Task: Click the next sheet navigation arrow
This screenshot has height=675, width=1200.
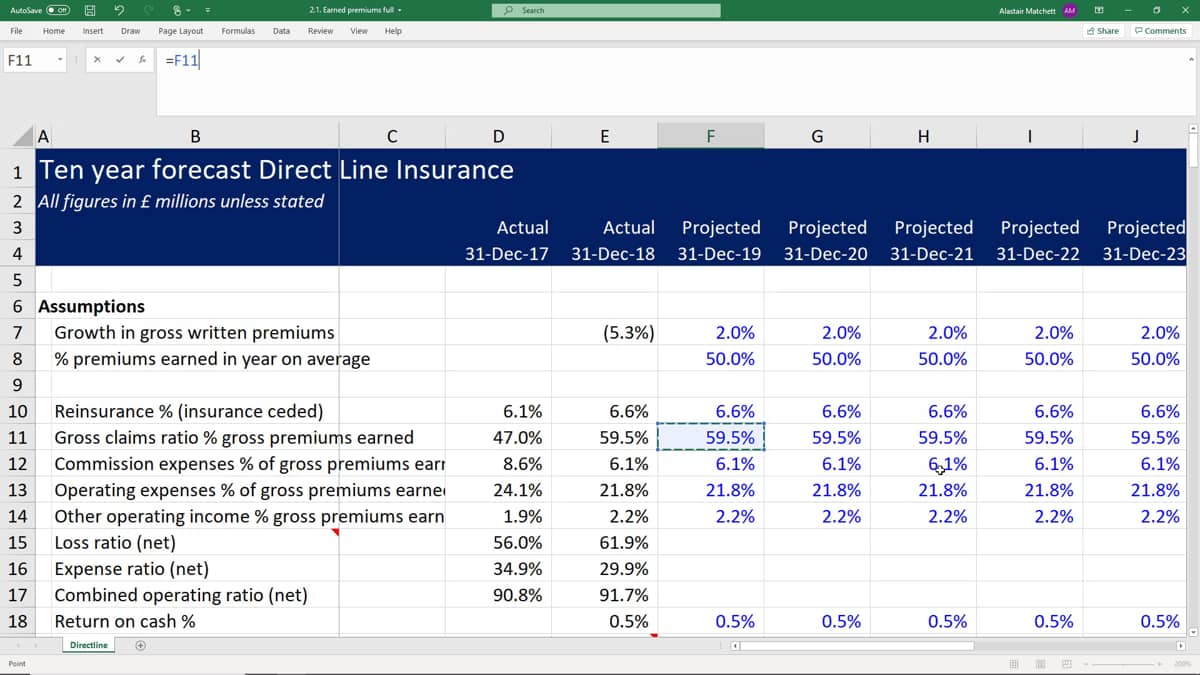Action: (38, 645)
